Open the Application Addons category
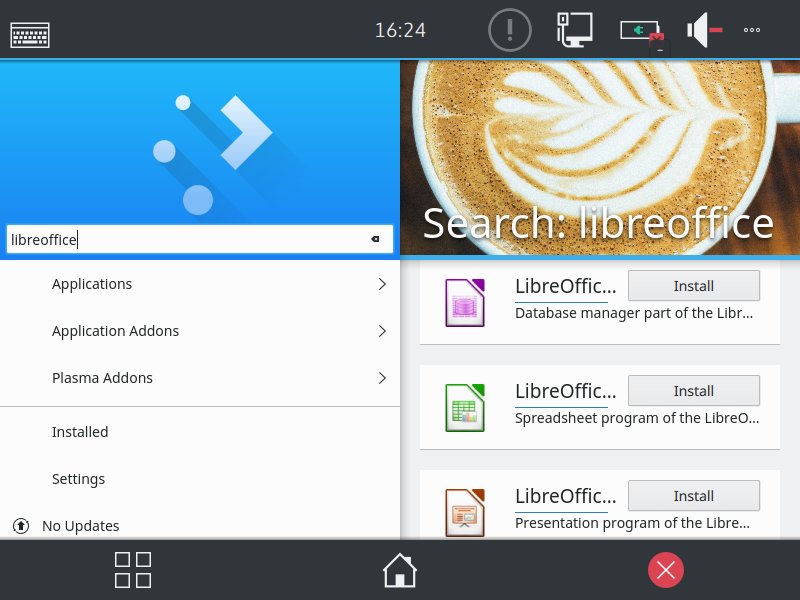The height and width of the screenshot is (600, 800). pyautogui.click(x=200, y=331)
